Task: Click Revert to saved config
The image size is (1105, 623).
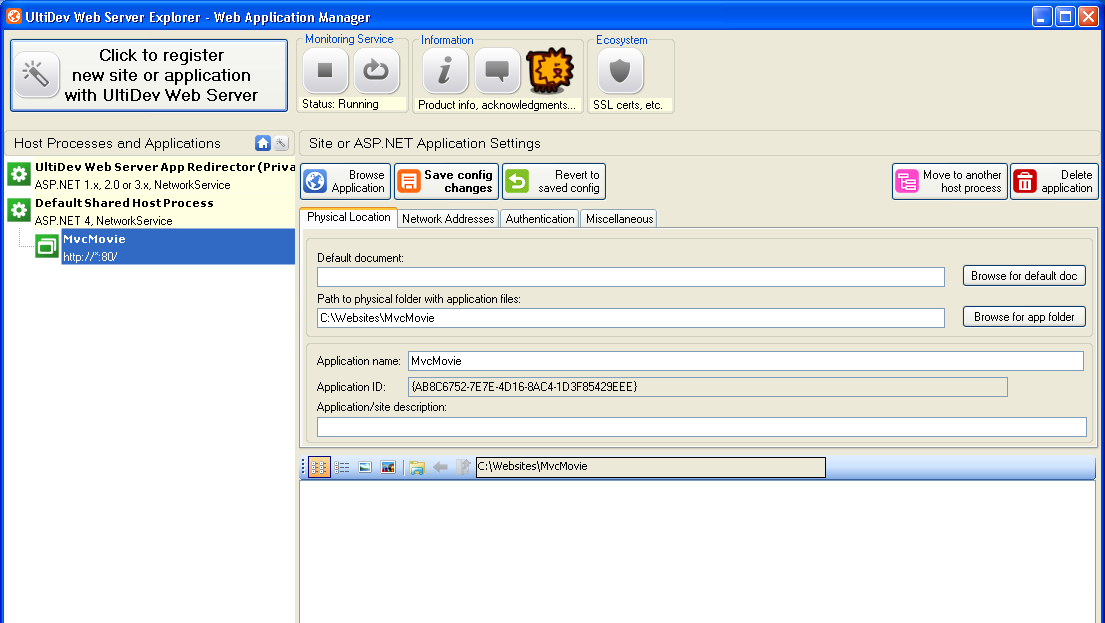Action: [x=554, y=181]
